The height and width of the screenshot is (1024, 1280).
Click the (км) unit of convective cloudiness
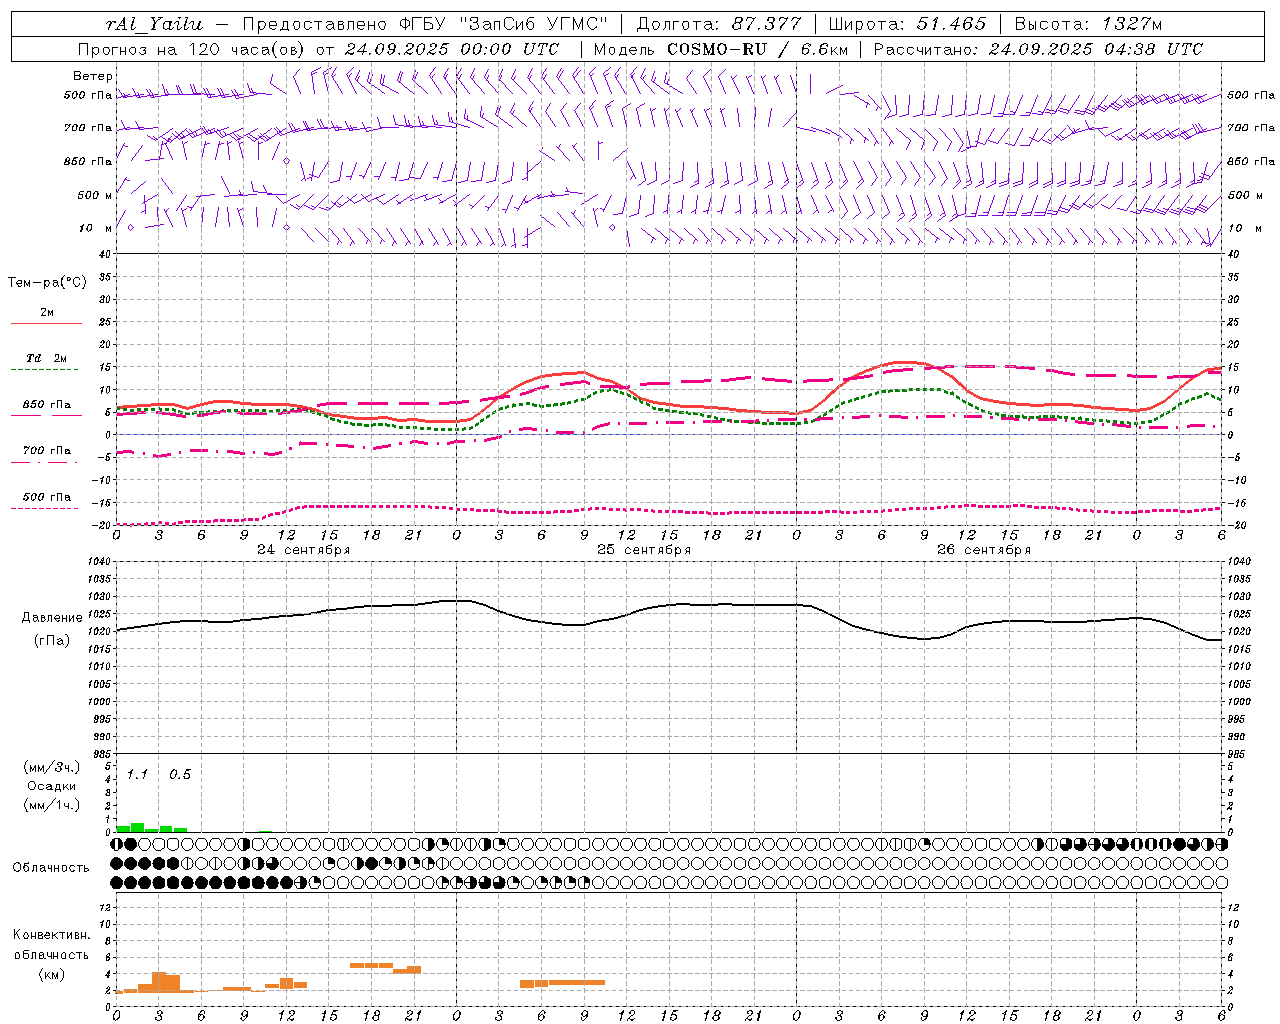[x=52, y=975]
